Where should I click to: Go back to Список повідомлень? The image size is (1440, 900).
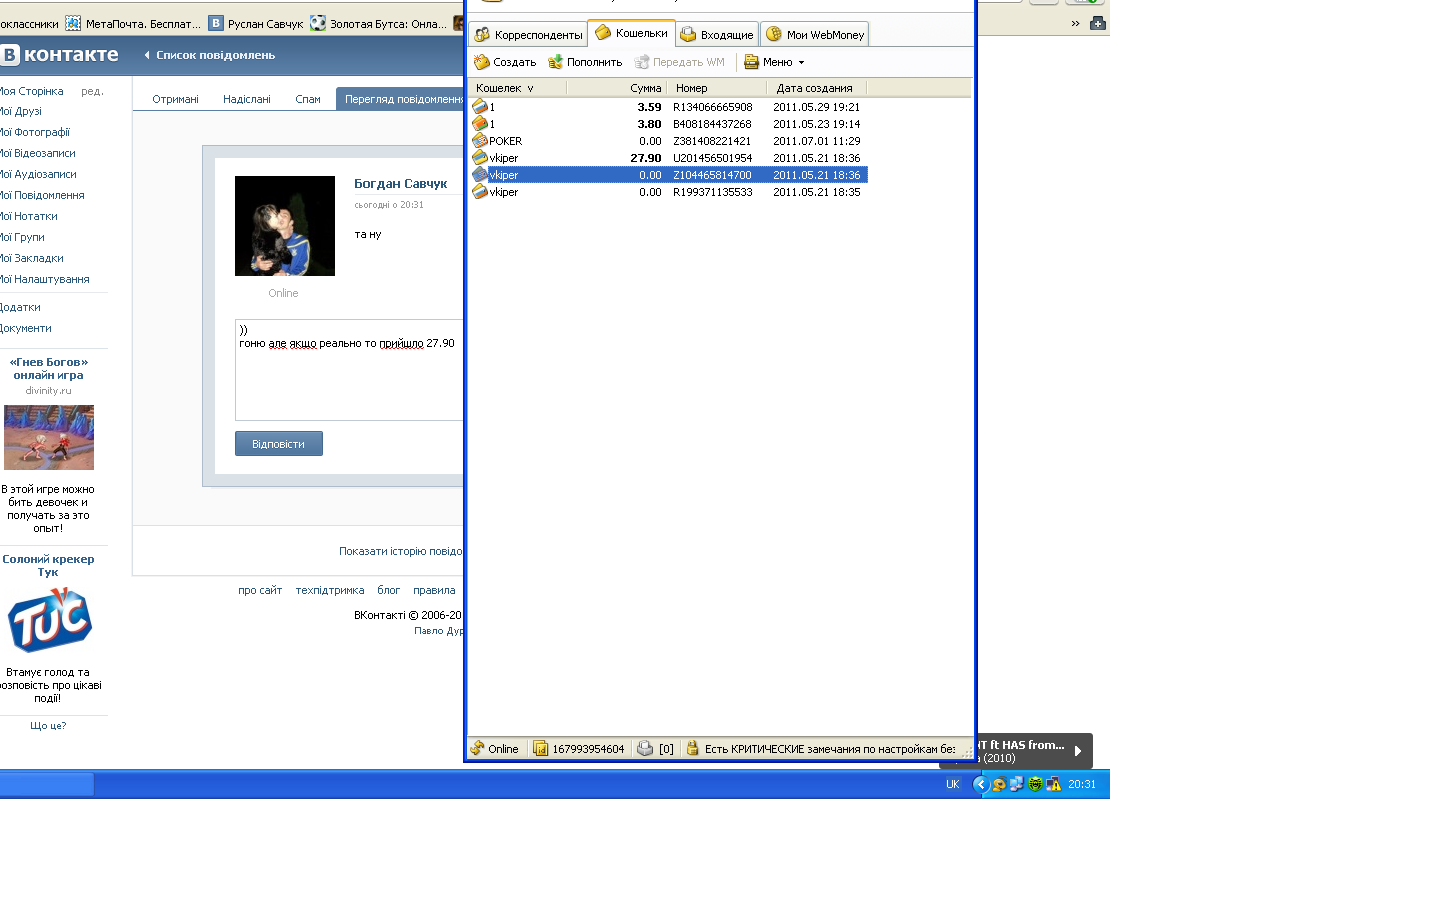click(210, 55)
